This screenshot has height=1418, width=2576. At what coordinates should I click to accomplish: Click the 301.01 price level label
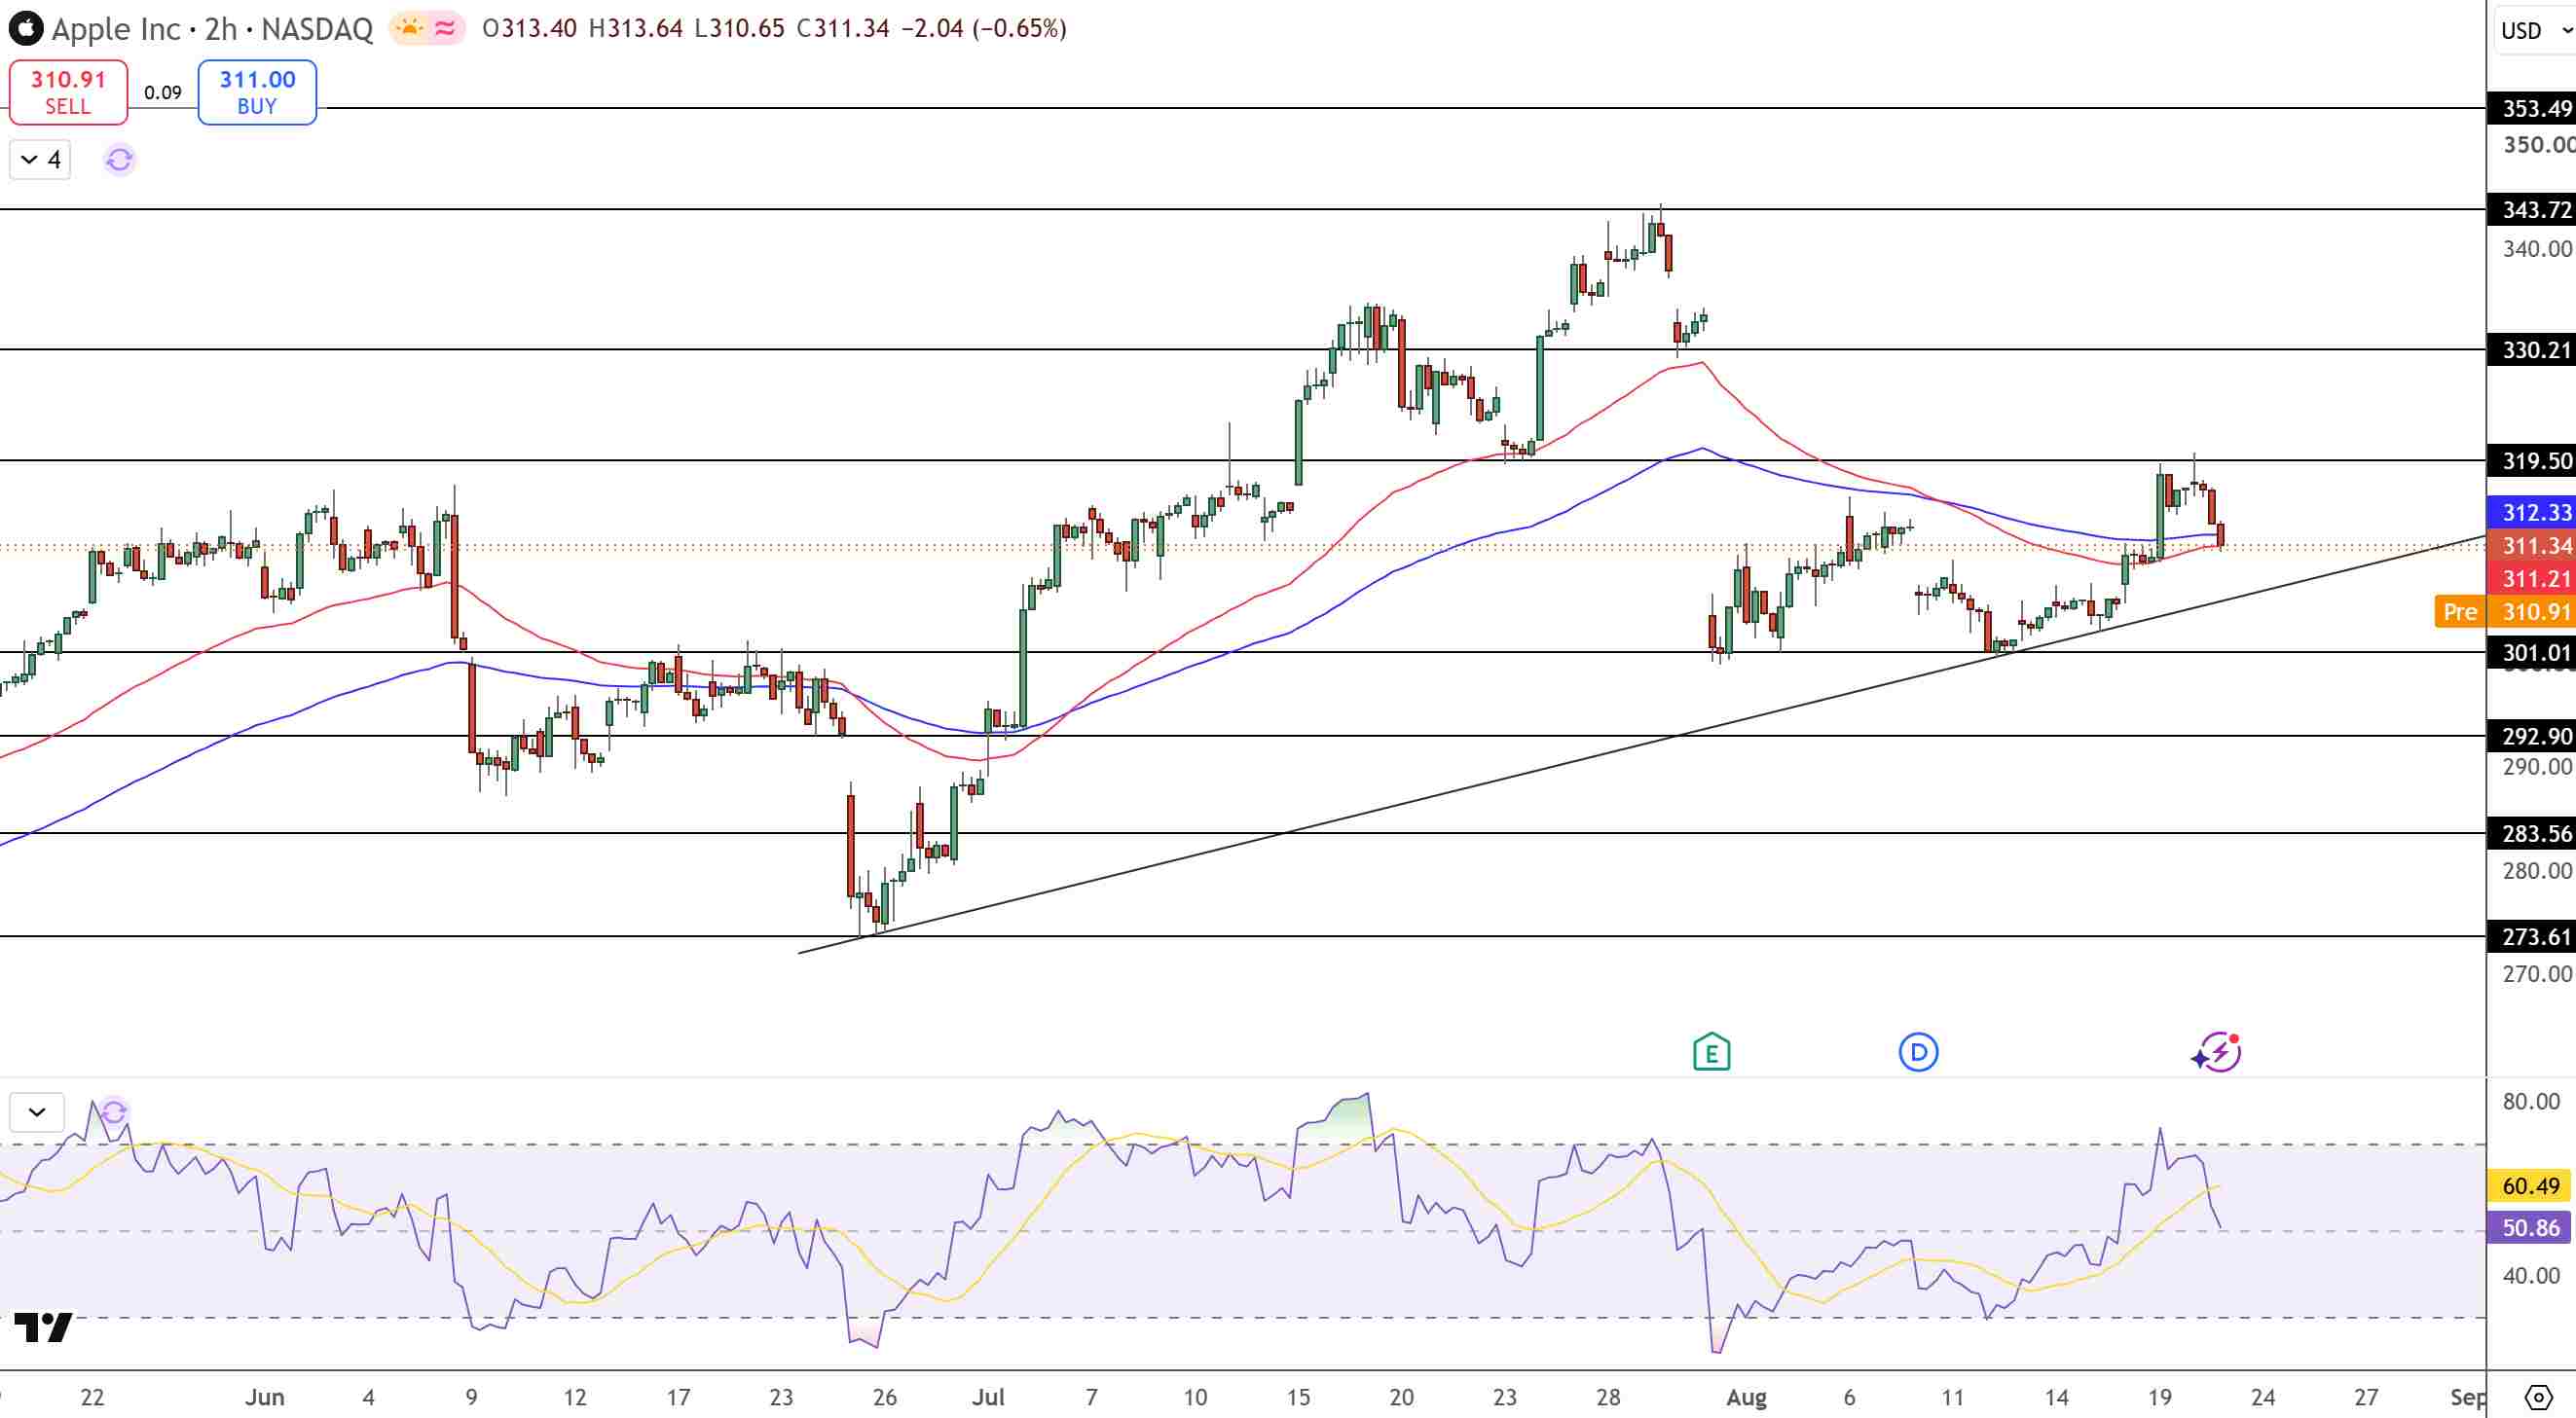coord(2531,653)
